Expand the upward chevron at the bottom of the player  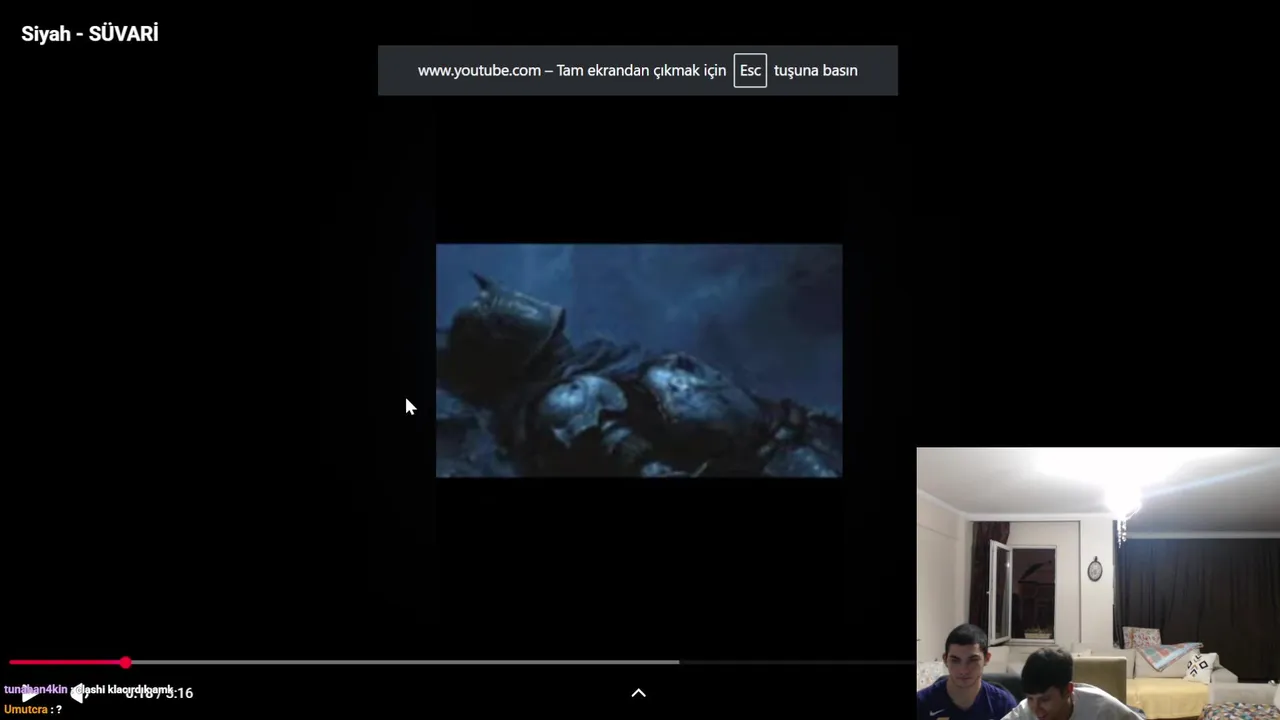[638, 693]
